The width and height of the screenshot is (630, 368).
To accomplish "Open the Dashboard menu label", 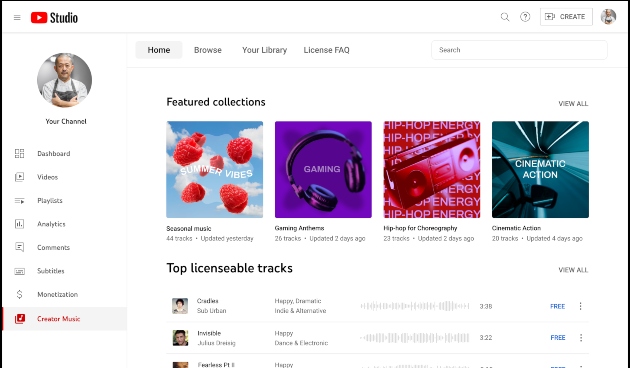I will tap(53, 153).
